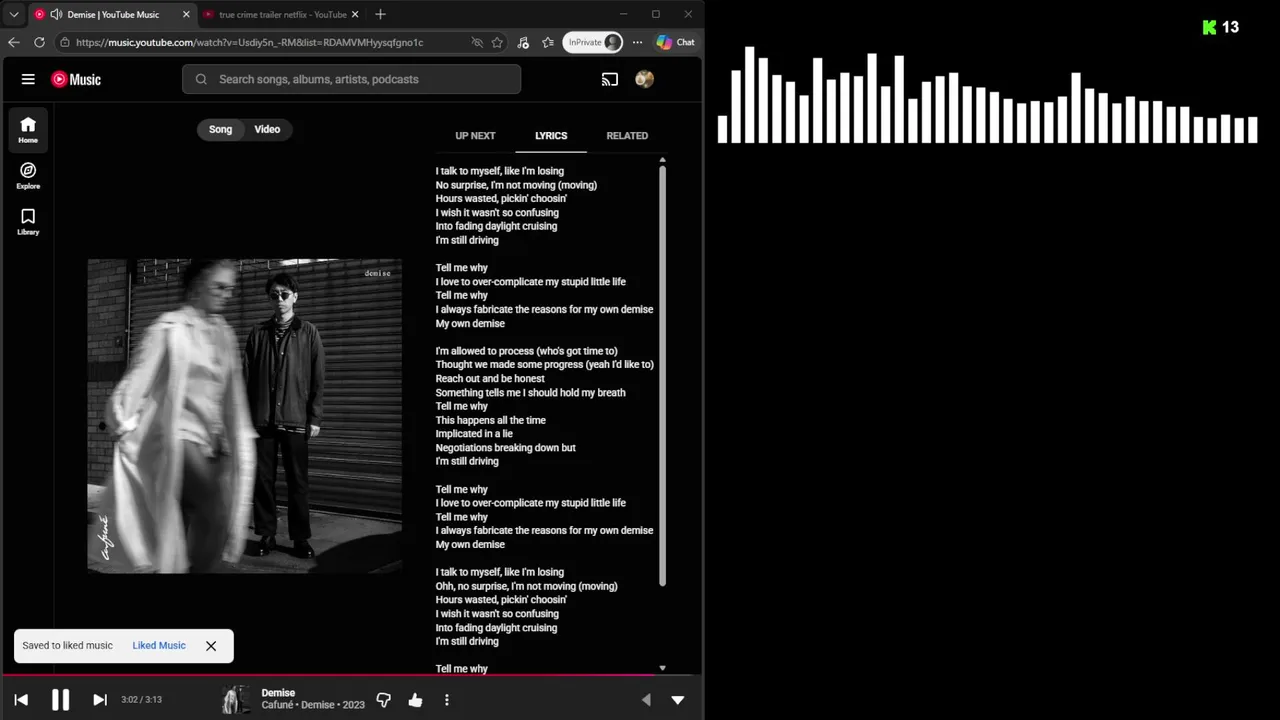The image size is (1280, 720).
Task: Click the Cast to device icon
Action: point(610,79)
